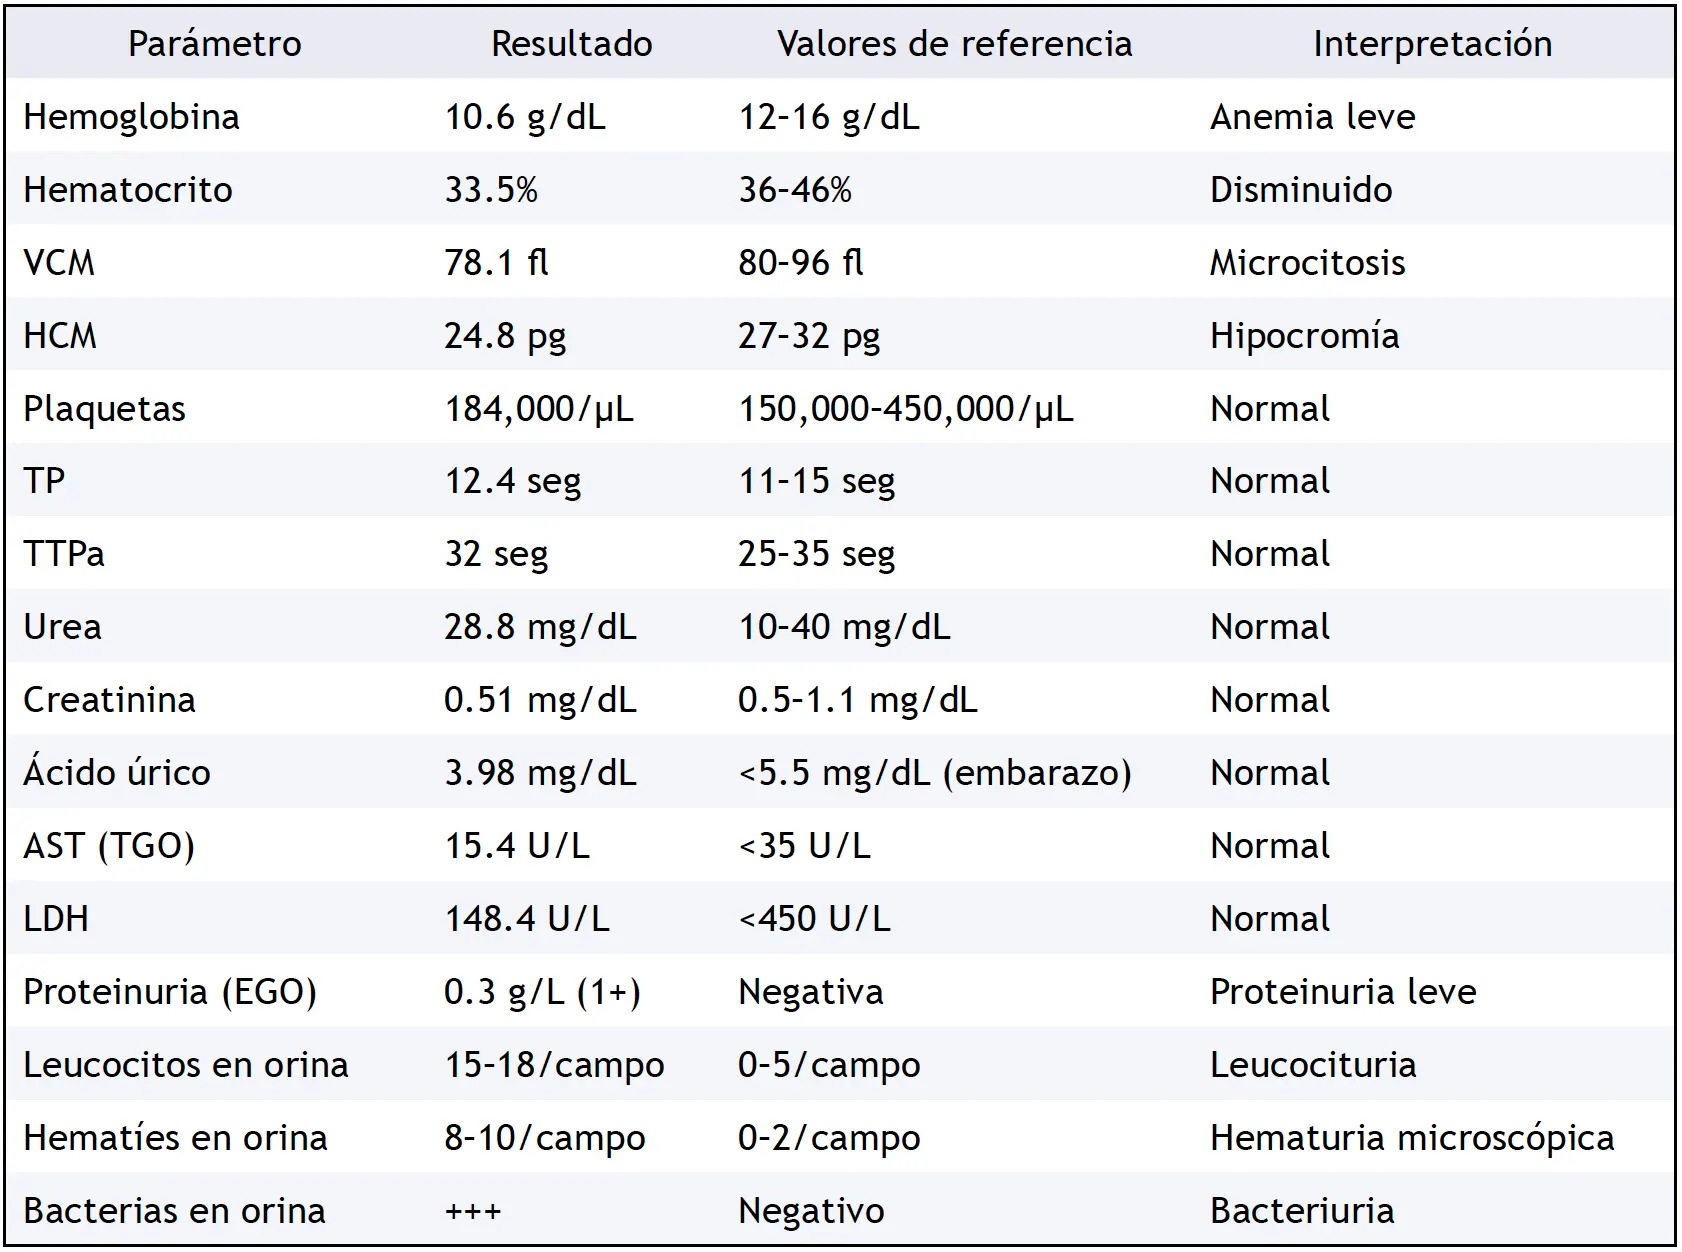Click the Interpretación column header
Image resolution: width=1682 pixels, height=1252 pixels.
point(1432,44)
